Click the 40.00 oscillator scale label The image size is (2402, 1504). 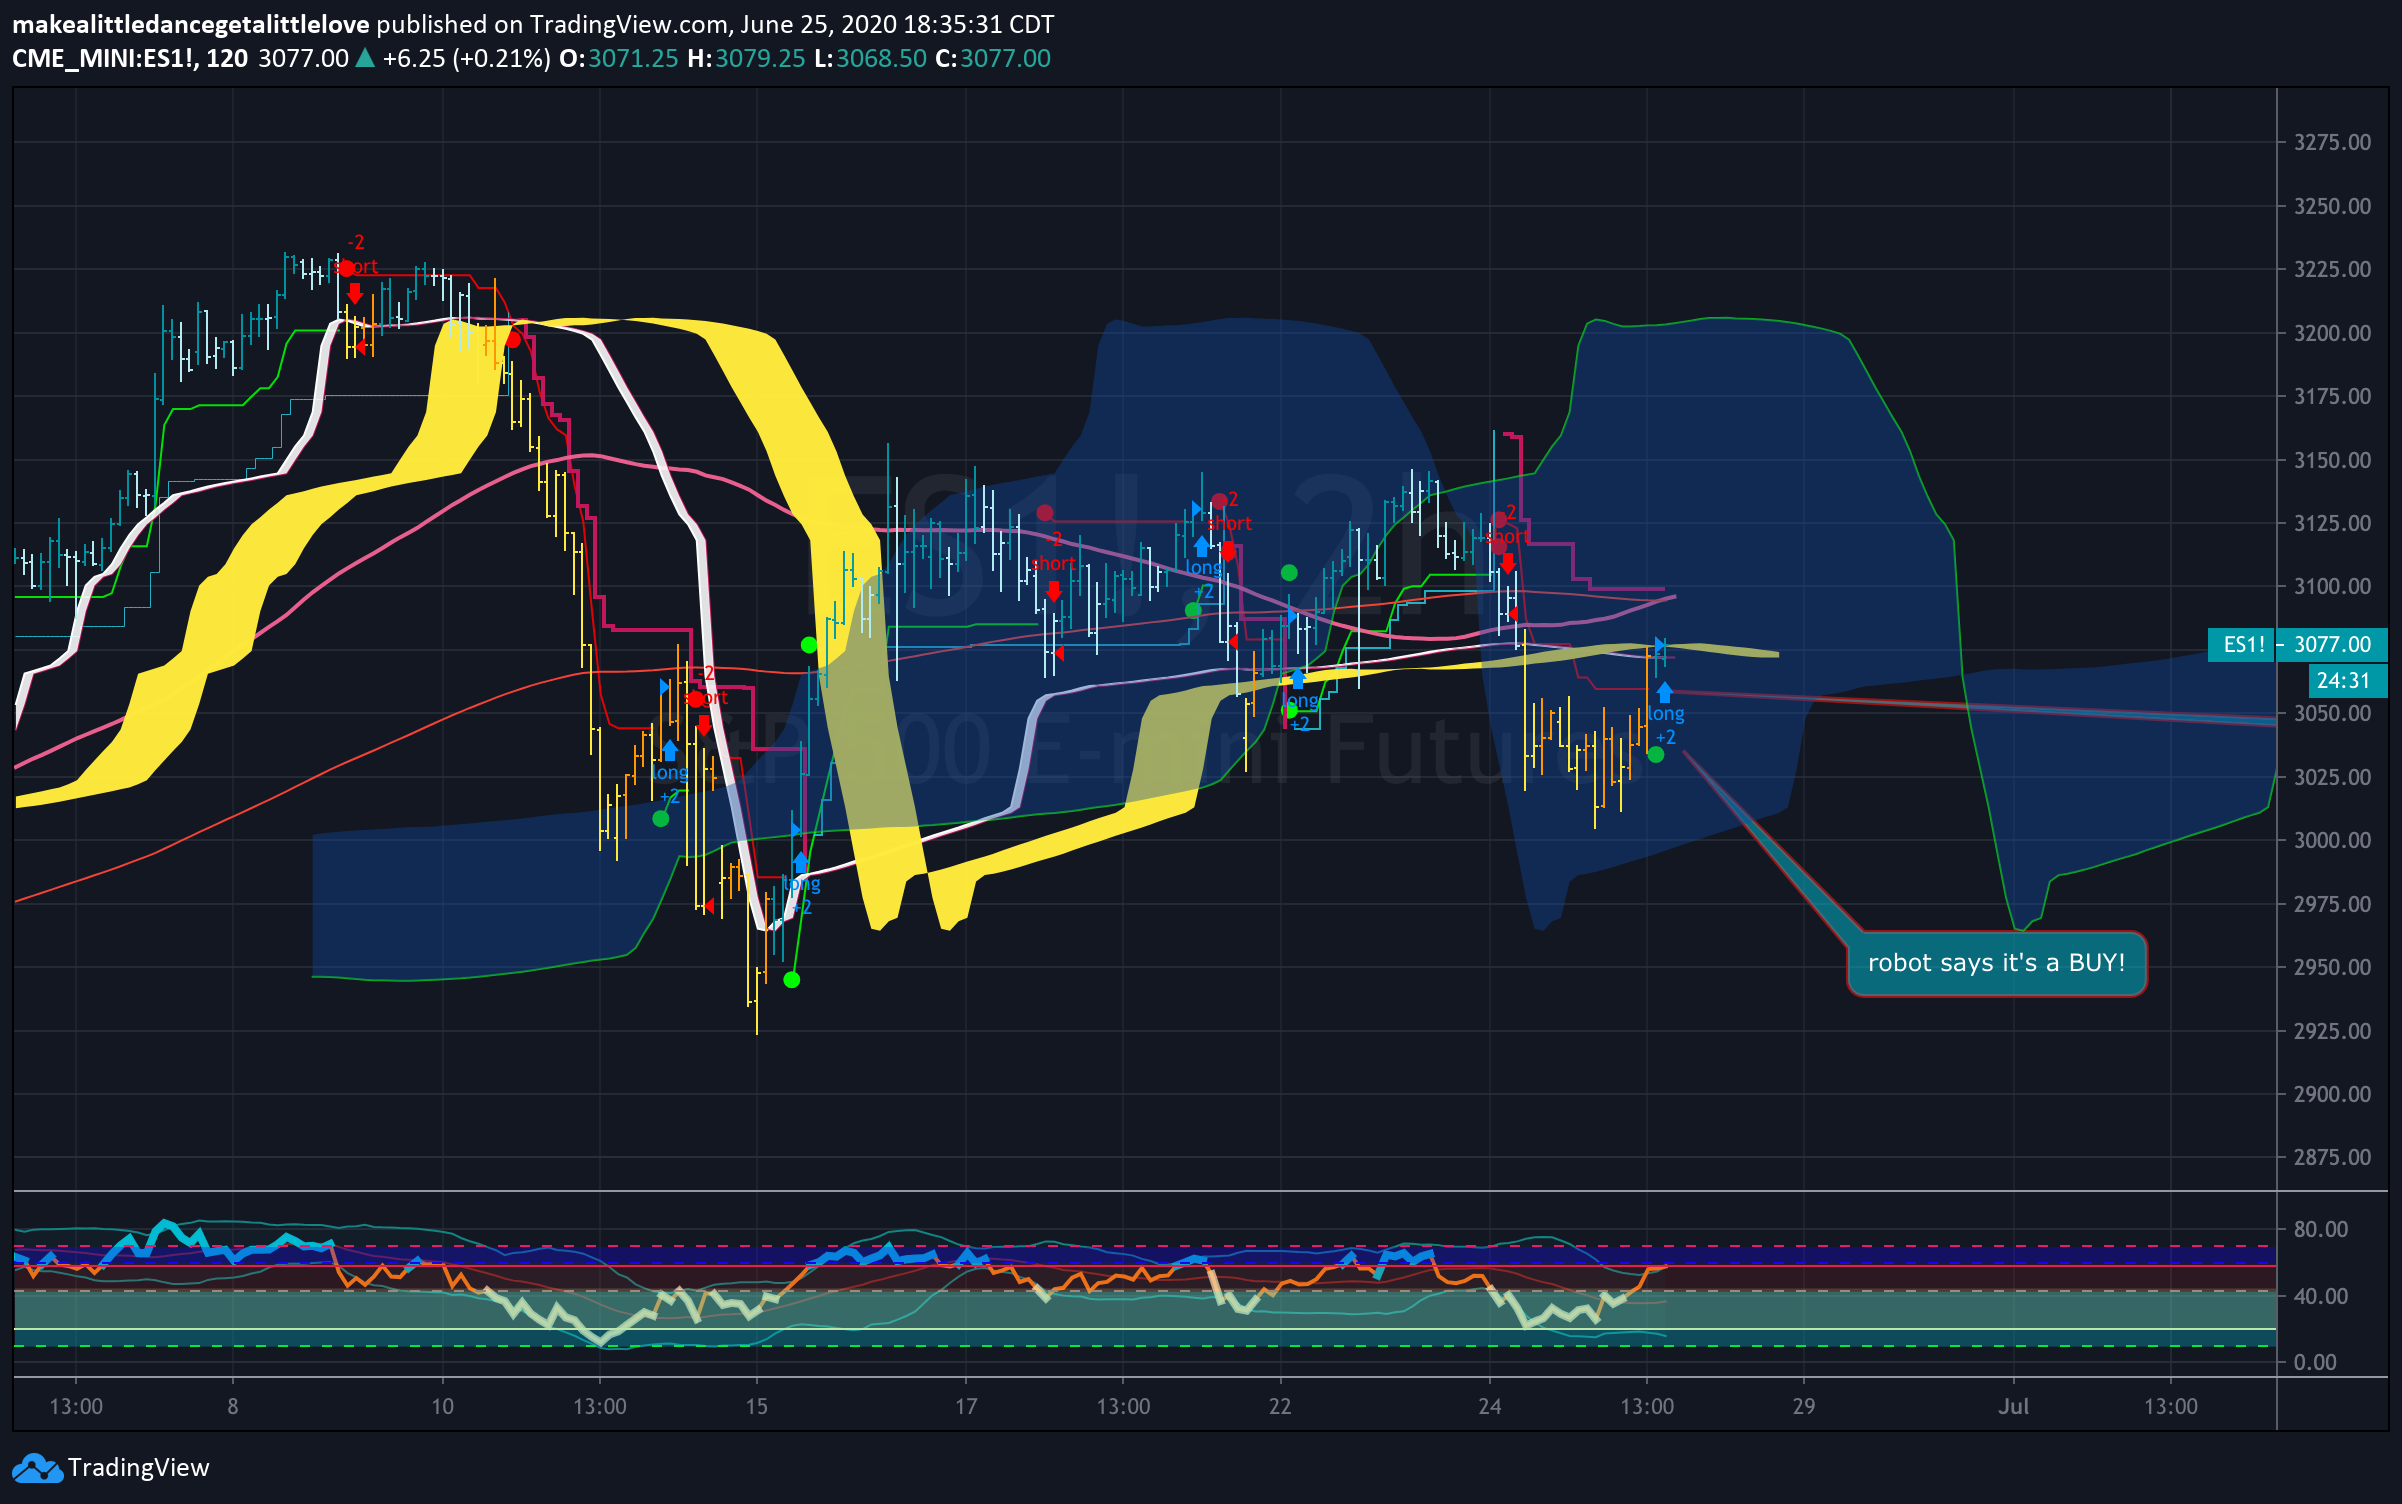pos(2320,1296)
